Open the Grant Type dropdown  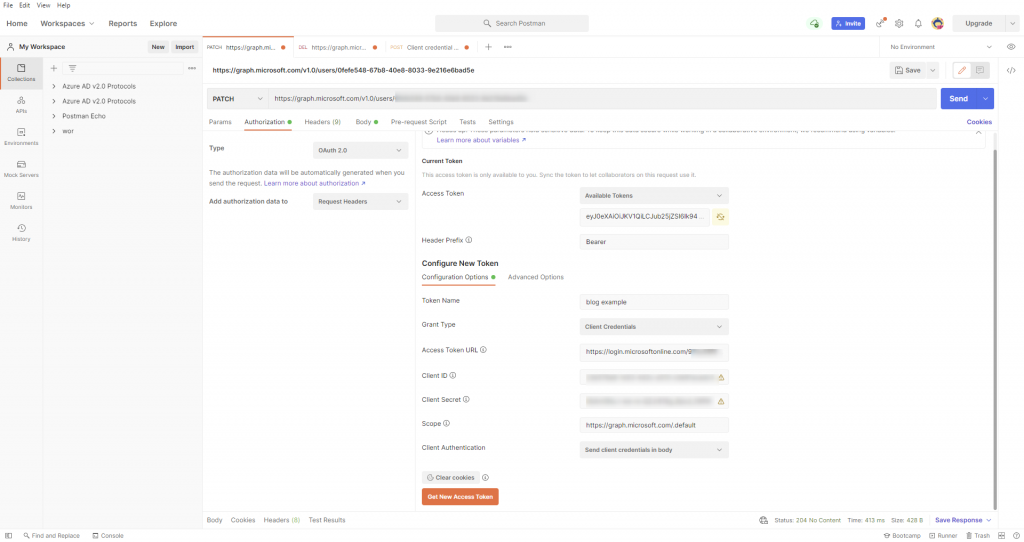tap(654, 327)
